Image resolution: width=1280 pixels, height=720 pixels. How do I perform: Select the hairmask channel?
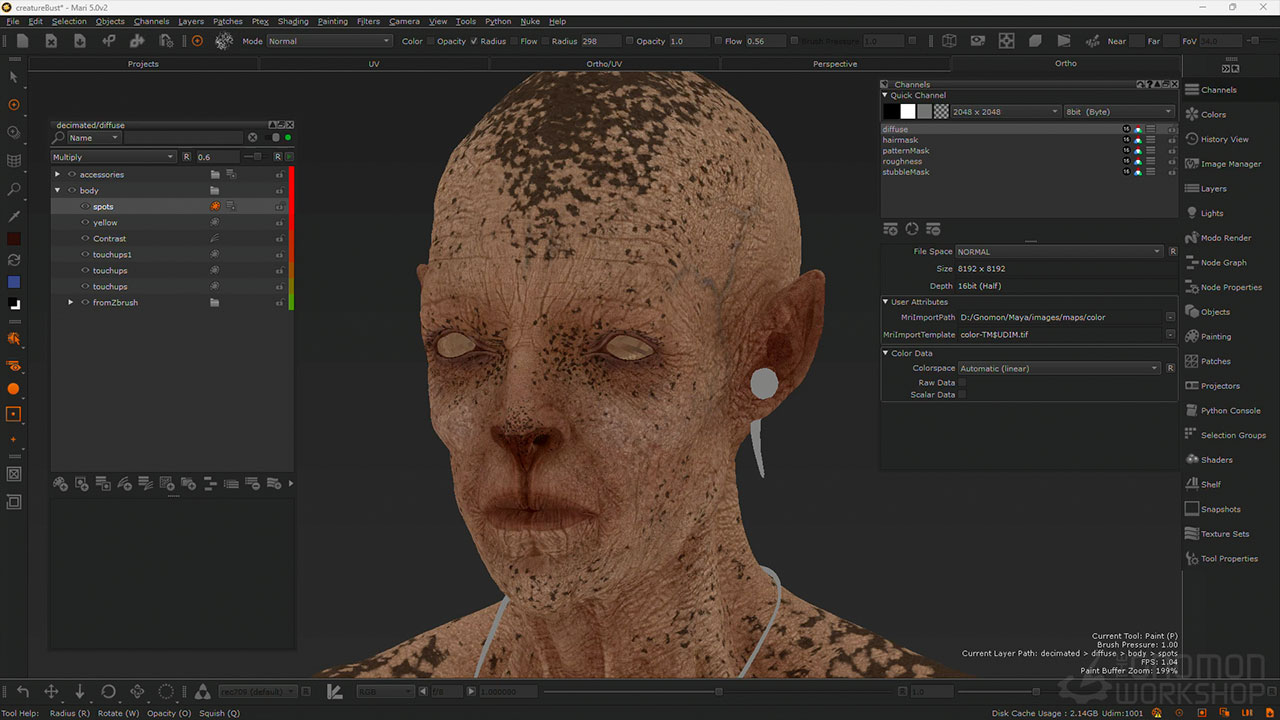900,140
